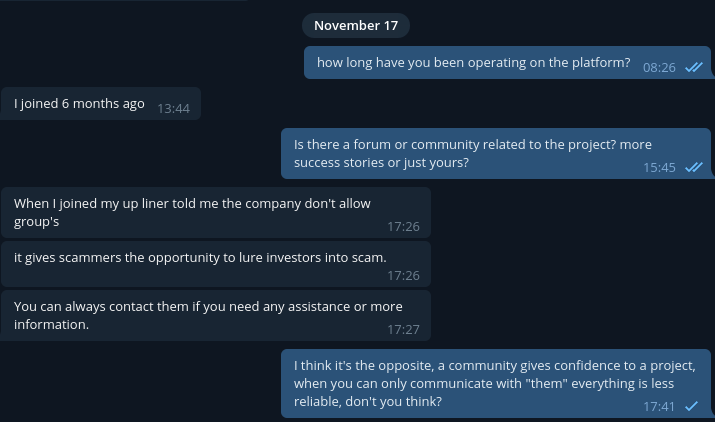The width and height of the screenshot is (715, 422).
Task: Click the 13:44 timestamp
Action: click(173, 108)
